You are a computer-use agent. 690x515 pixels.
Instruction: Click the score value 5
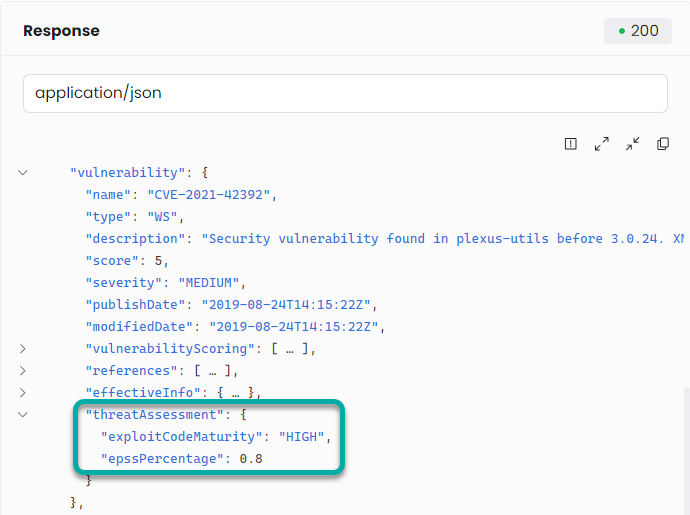point(158,261)
